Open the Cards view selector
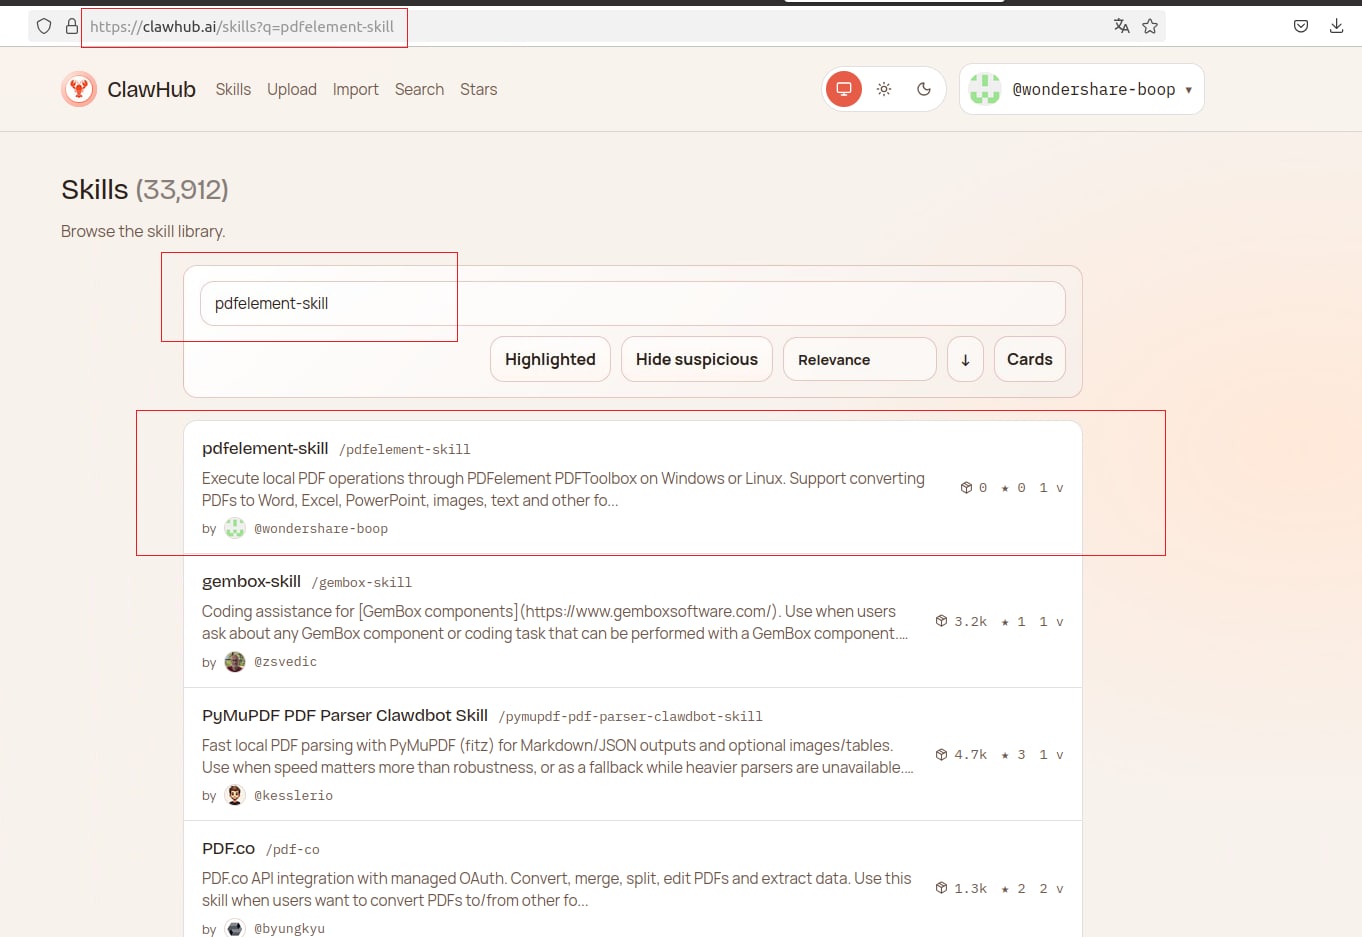Image resolution: width=1362 pixels, height=937 pixels. [x=1029, y=359]
